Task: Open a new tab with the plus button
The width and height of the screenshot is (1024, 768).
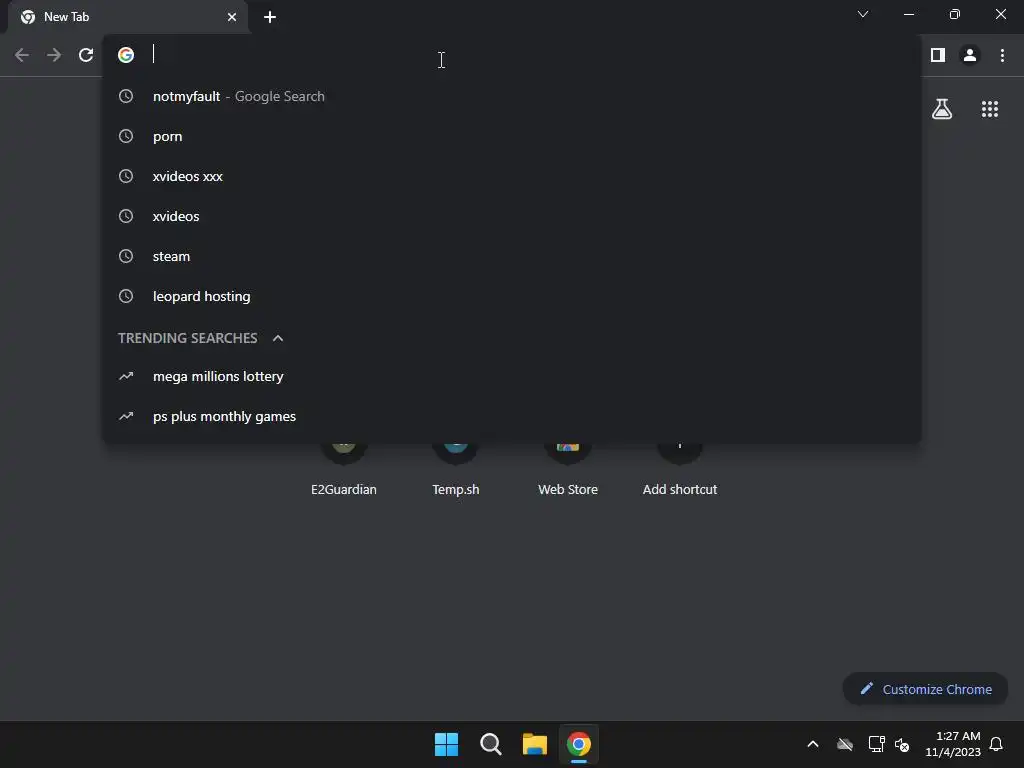Action: pyautogui.click(x=270, y=17)
